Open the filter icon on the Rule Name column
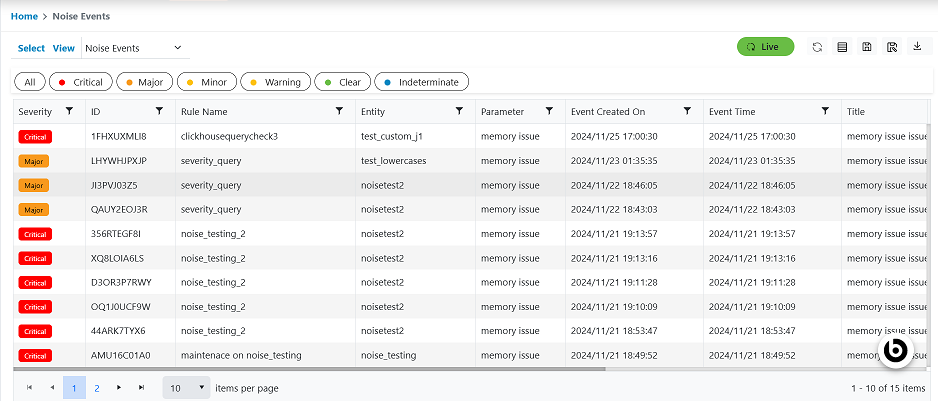This screenshot has height=401, width=938. 339,111
